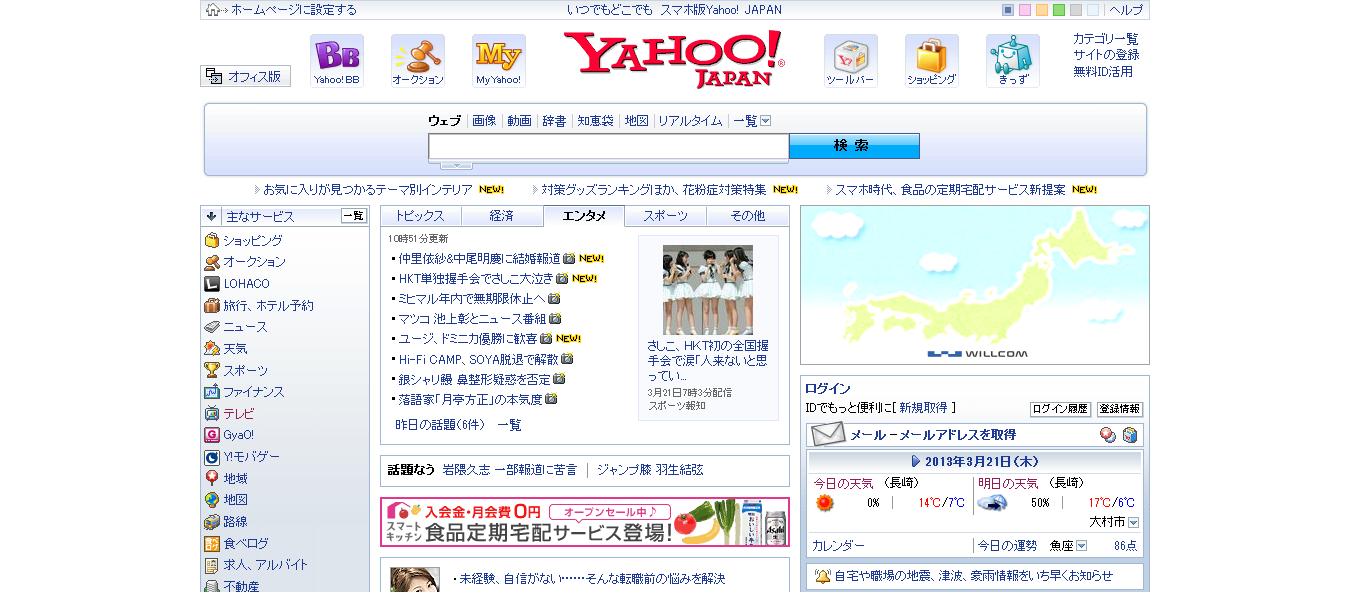Switch to the トピックス tab

point(420,216)
